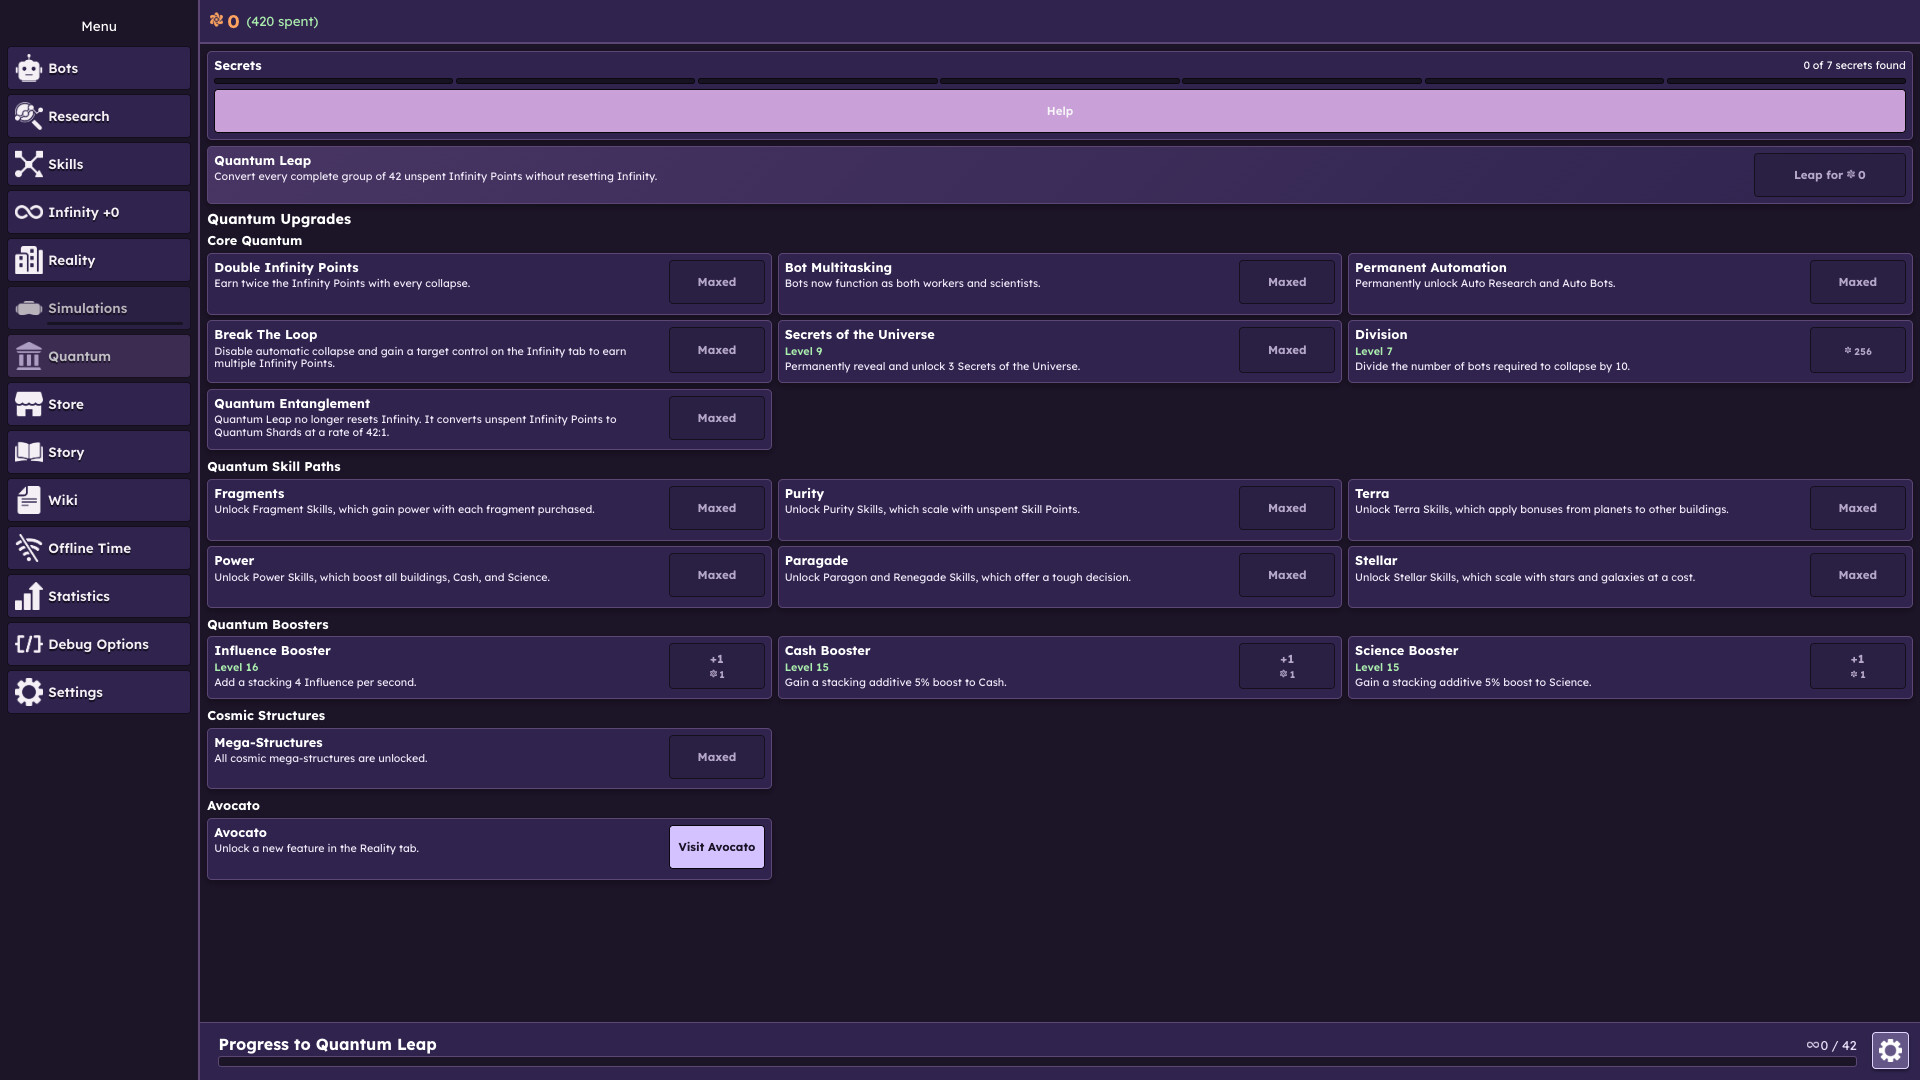
Task: Add +1 level to Cash Booster
Action: [x=1287, y=666]
